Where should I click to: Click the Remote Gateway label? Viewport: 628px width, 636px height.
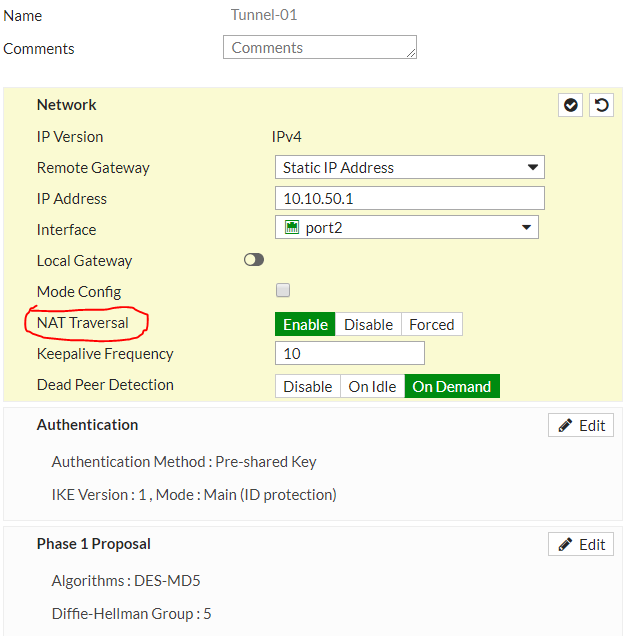[93, 168]
